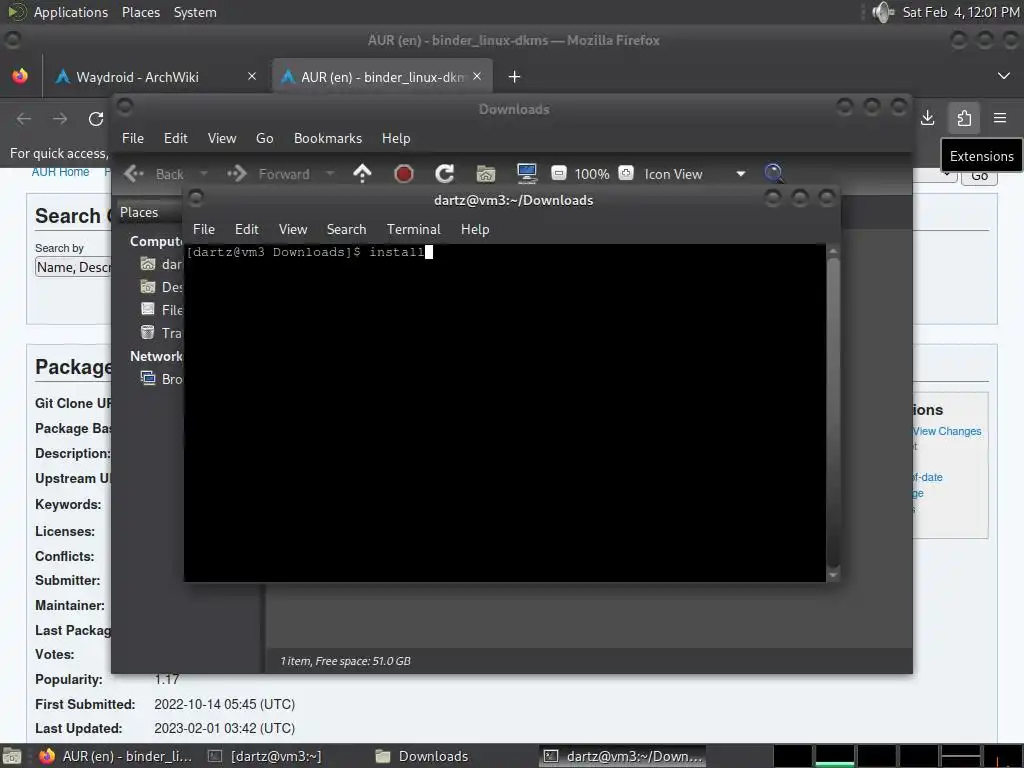Open the Terminal menu

(x=413, y=229)
